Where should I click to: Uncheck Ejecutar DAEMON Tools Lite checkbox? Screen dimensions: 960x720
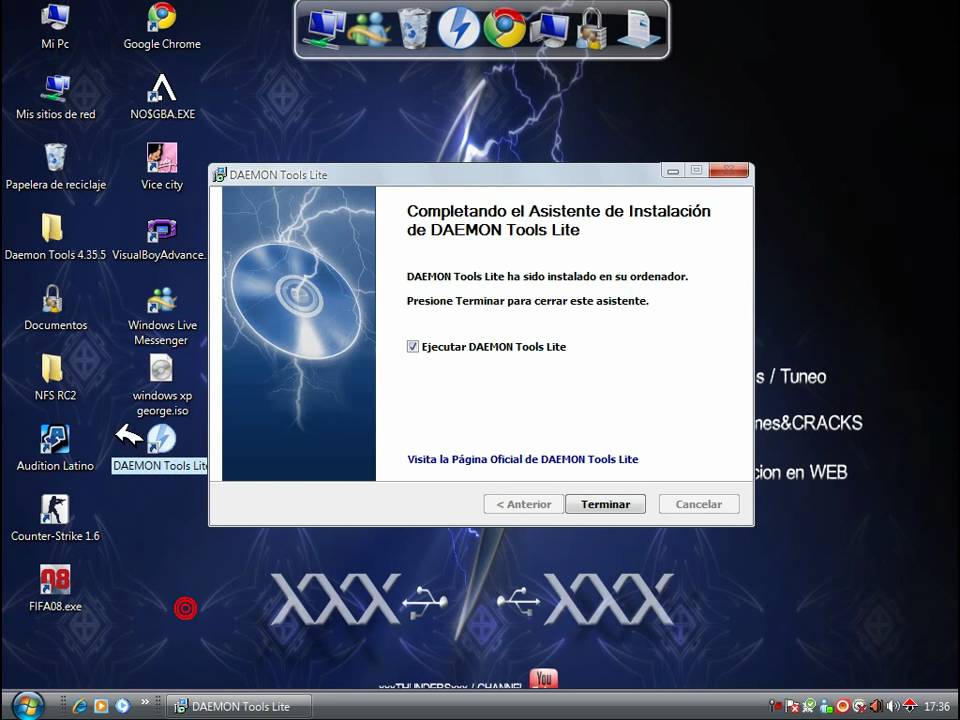[413, 347]
